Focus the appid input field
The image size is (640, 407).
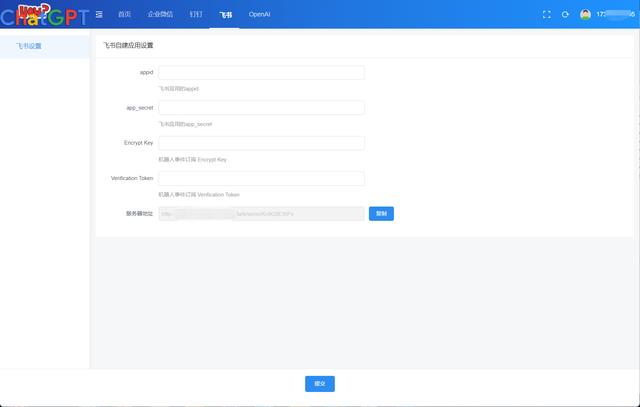coord(261,73)
